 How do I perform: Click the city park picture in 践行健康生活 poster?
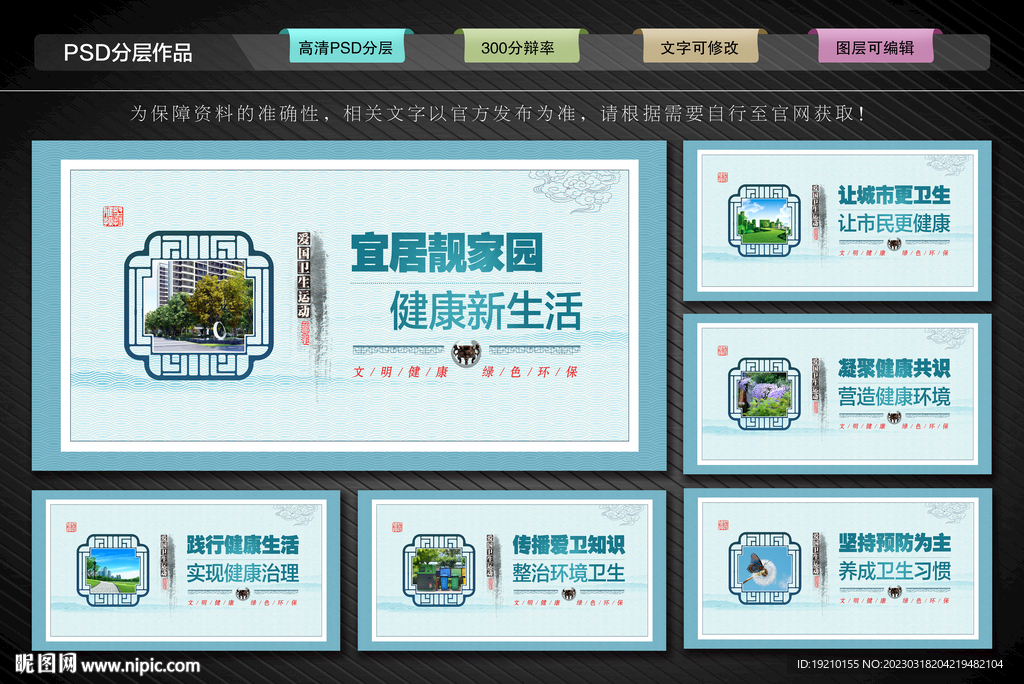pyautogui.click(x=112, y=570)
